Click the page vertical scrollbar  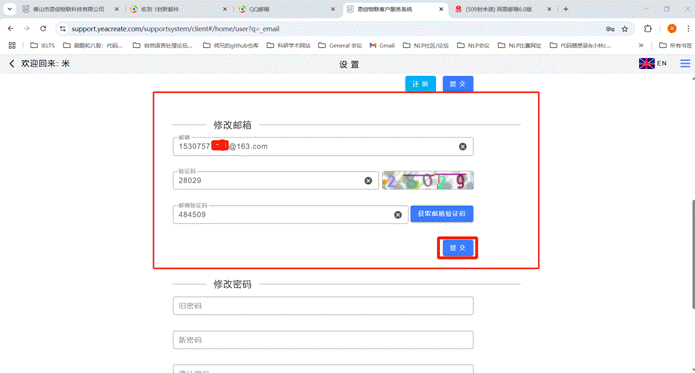click(x=693, y=255)
